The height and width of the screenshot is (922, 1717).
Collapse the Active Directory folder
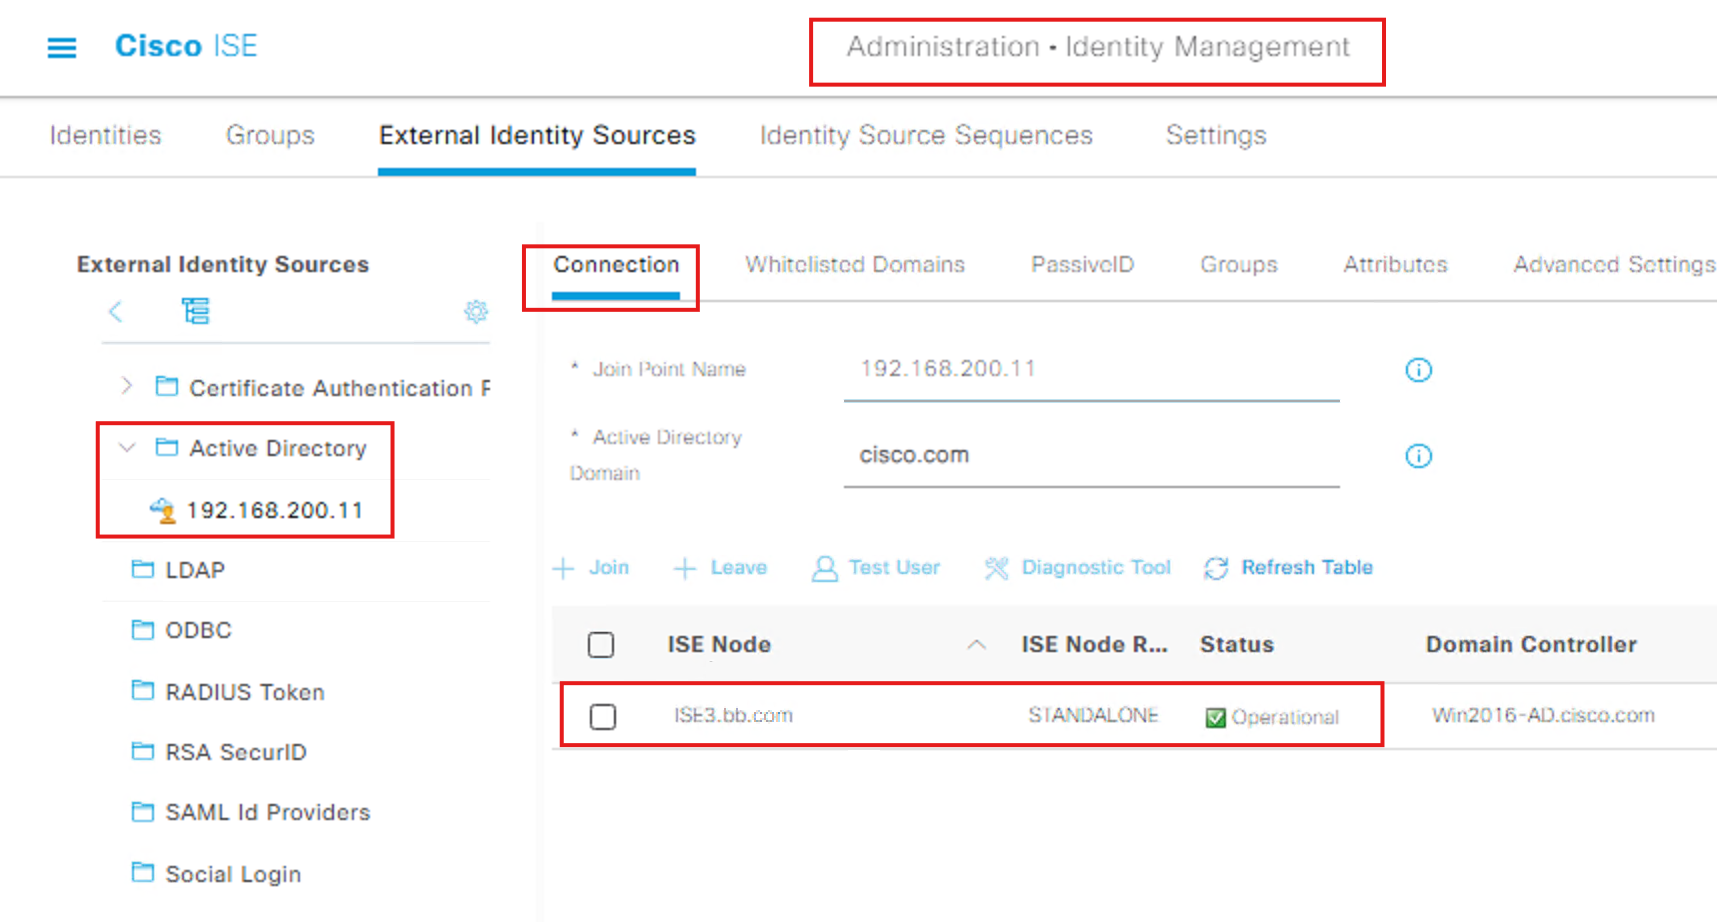pos(126,448)
